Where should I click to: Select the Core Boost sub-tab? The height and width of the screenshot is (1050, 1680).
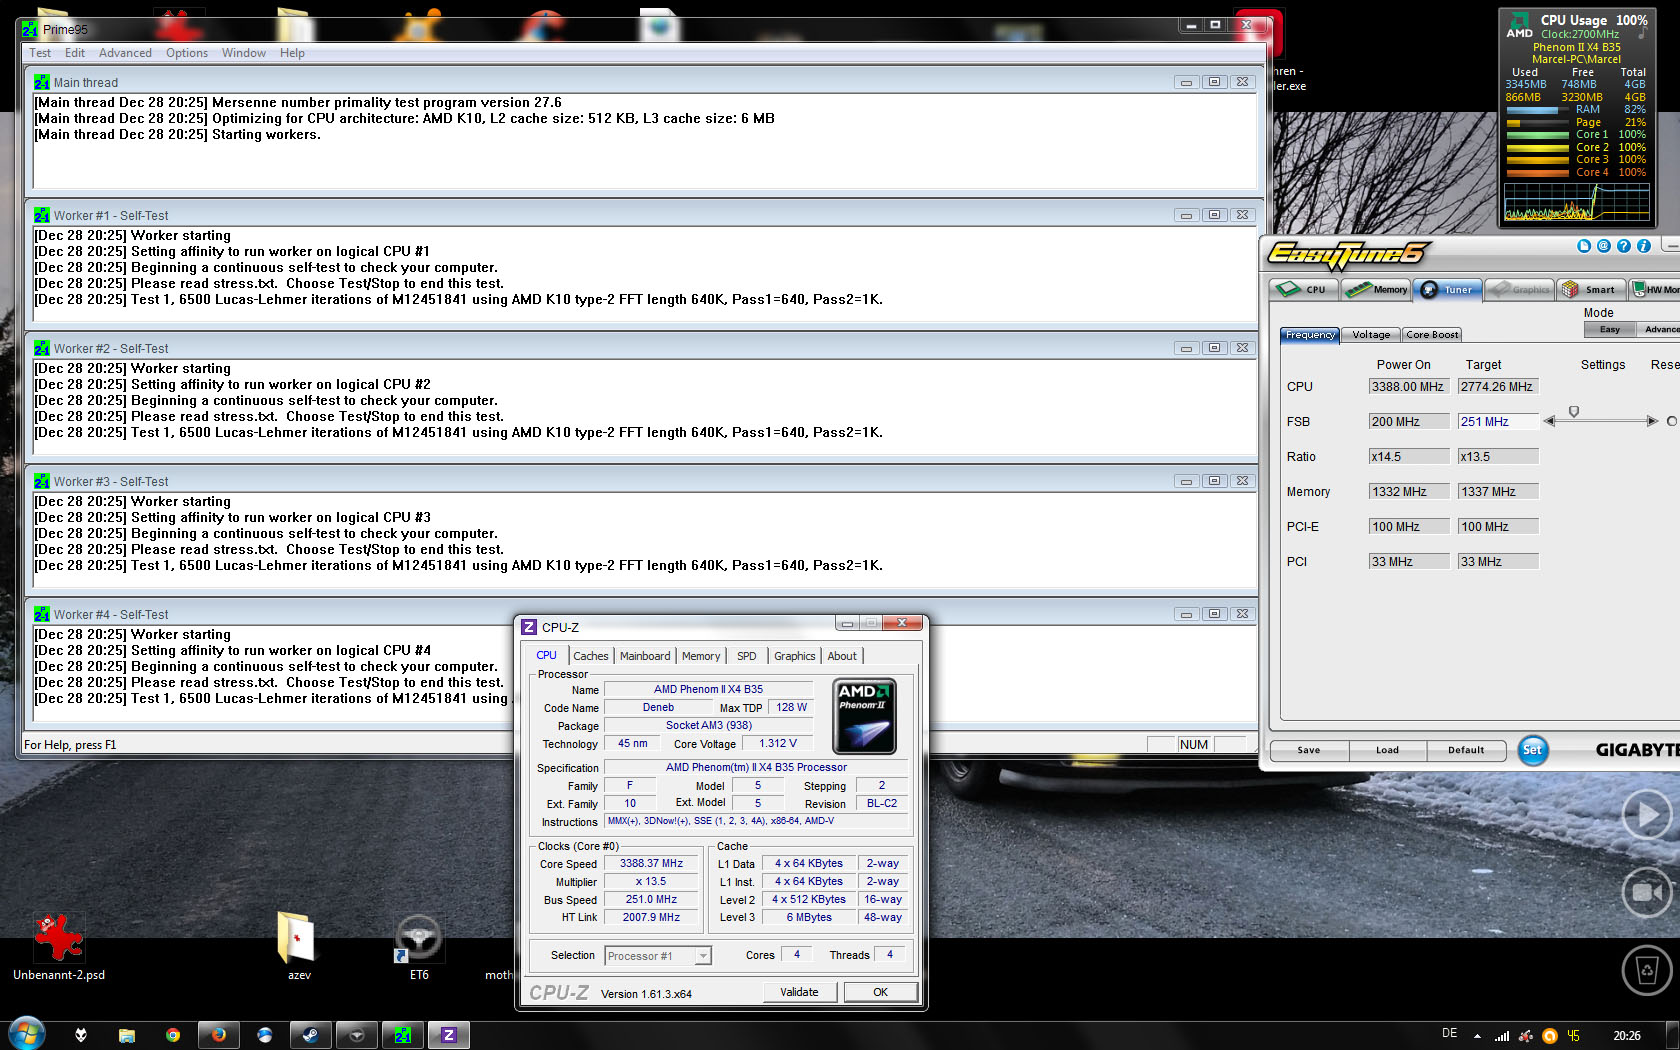(1432, 335)
